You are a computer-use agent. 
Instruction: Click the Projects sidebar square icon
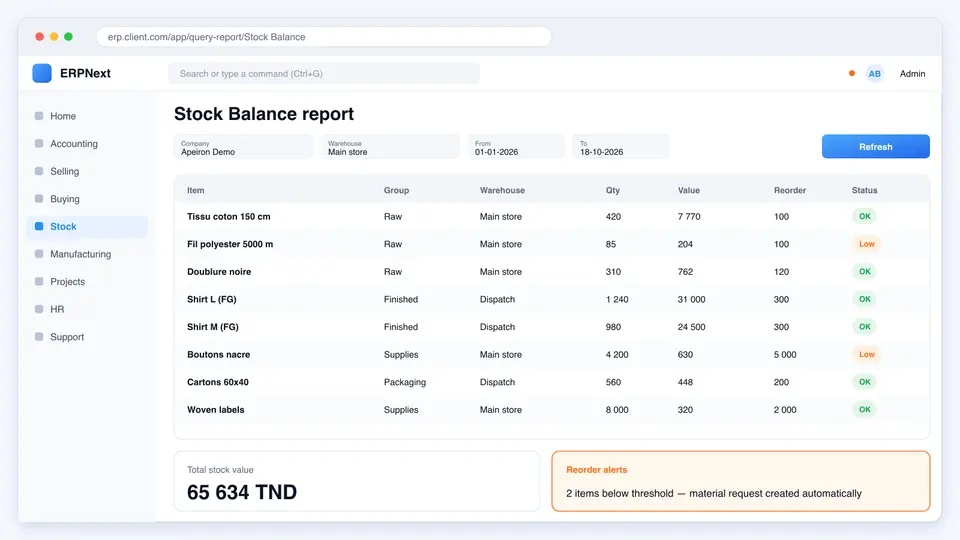pos(39,281)
